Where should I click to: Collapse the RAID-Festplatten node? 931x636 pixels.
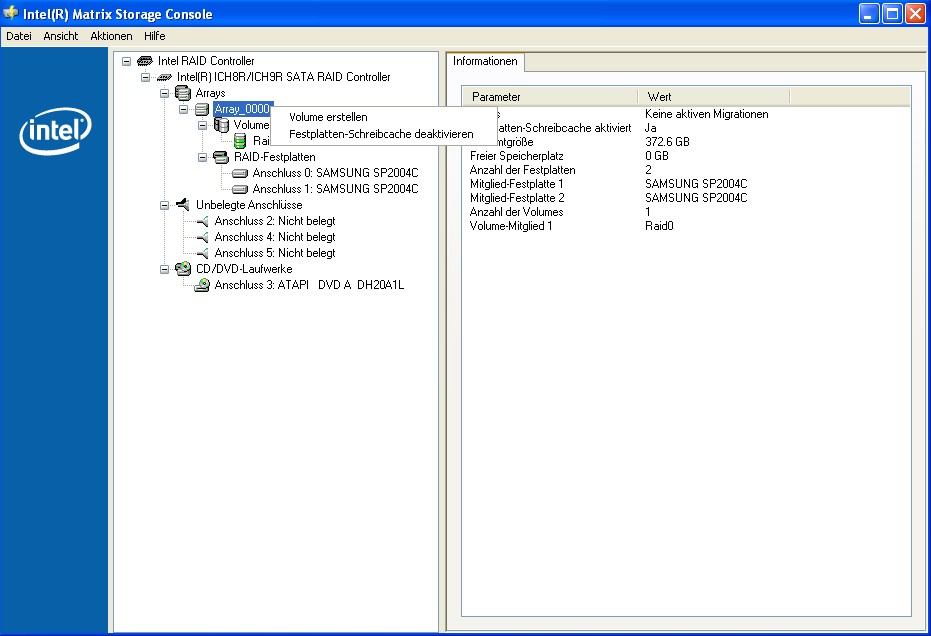tap(202, 157)
